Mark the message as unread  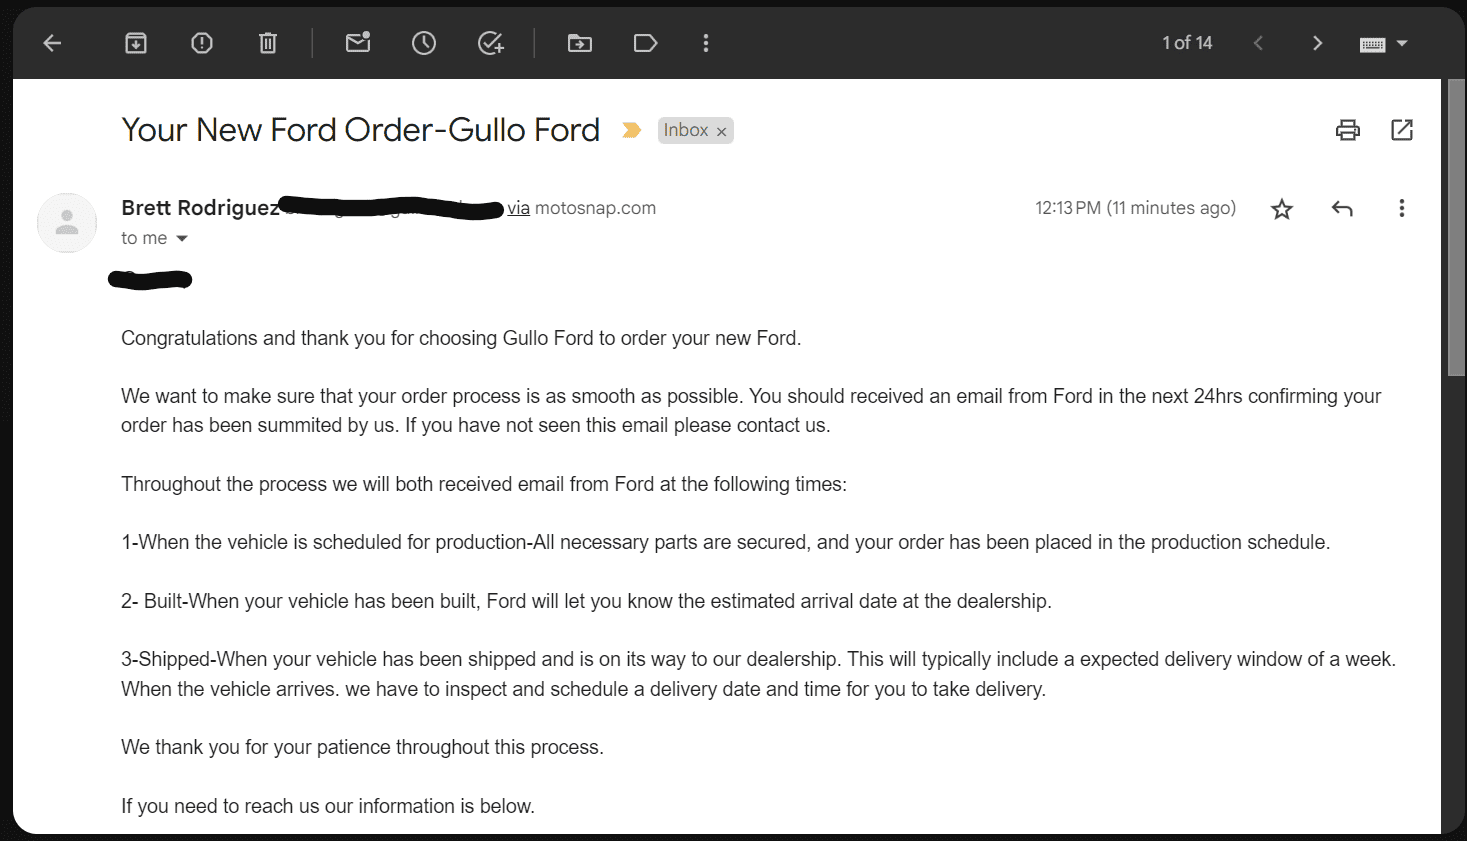click(358, 42)
